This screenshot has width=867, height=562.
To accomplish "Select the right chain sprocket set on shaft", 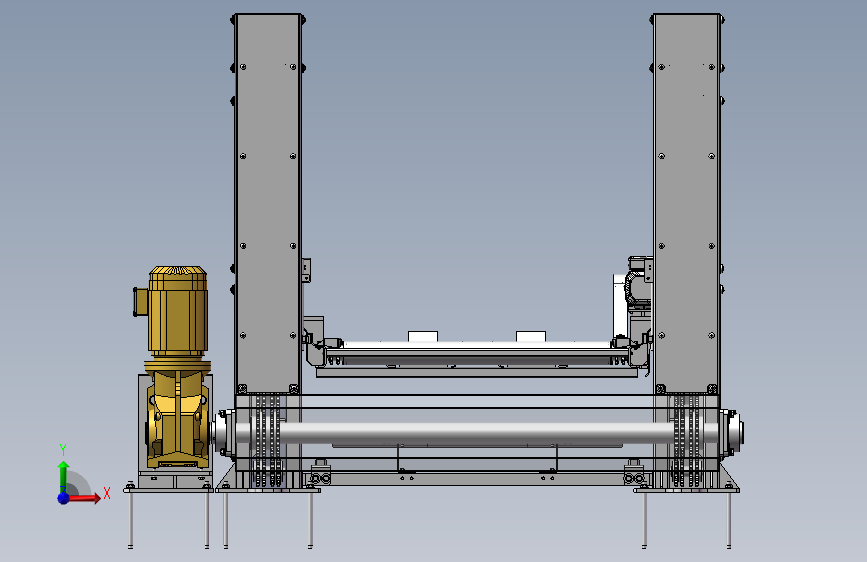I will 687,440.
